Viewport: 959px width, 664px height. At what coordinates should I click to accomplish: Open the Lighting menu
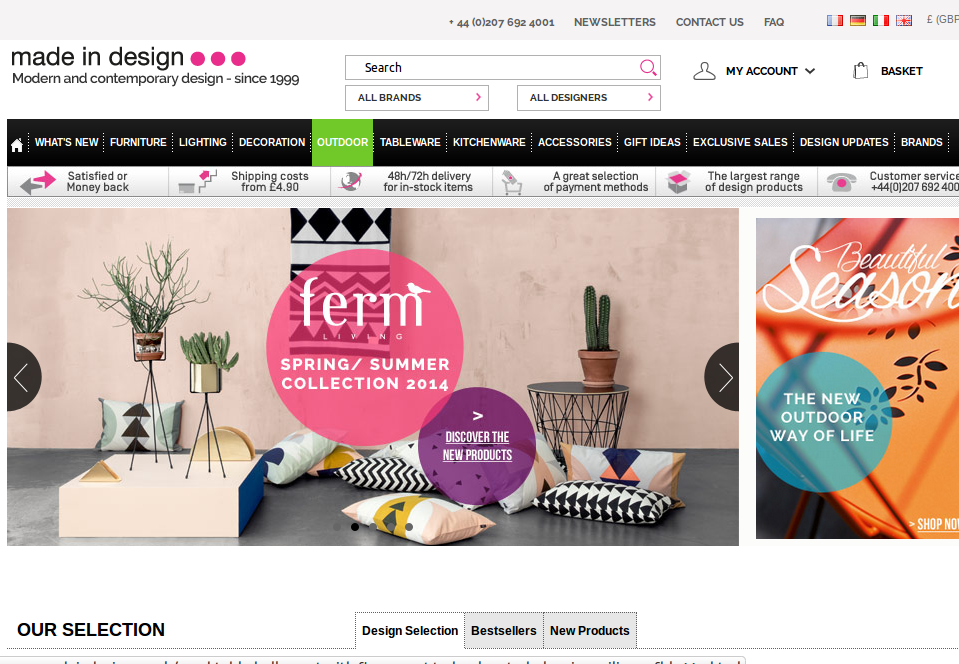(202, 142)
